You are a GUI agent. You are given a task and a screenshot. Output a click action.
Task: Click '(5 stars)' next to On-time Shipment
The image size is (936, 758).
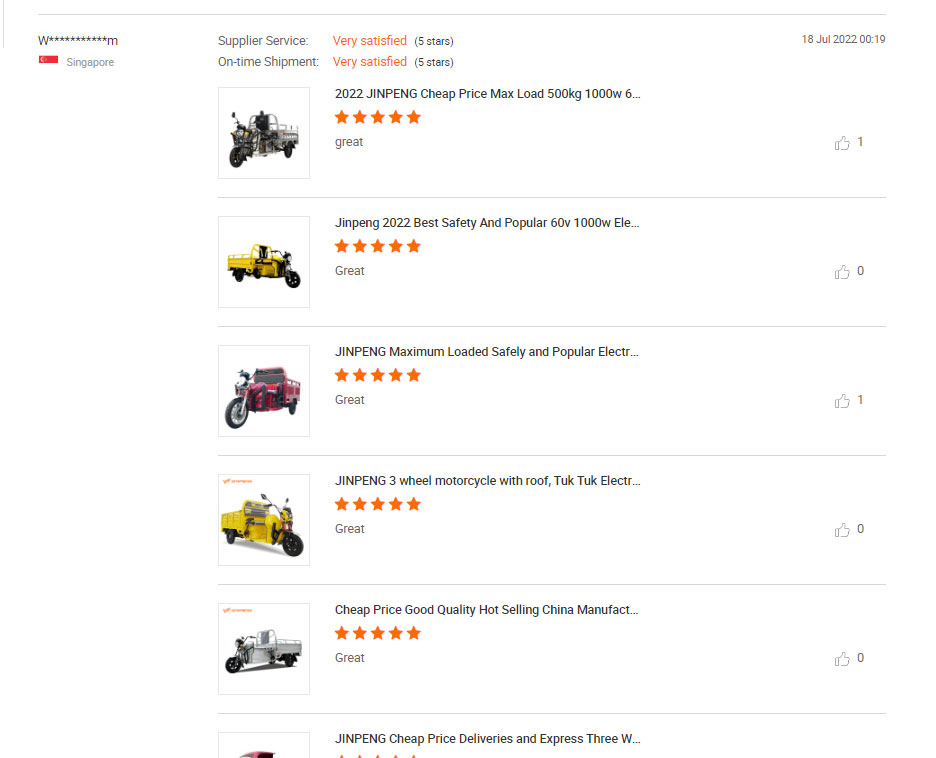click(434, 62)
